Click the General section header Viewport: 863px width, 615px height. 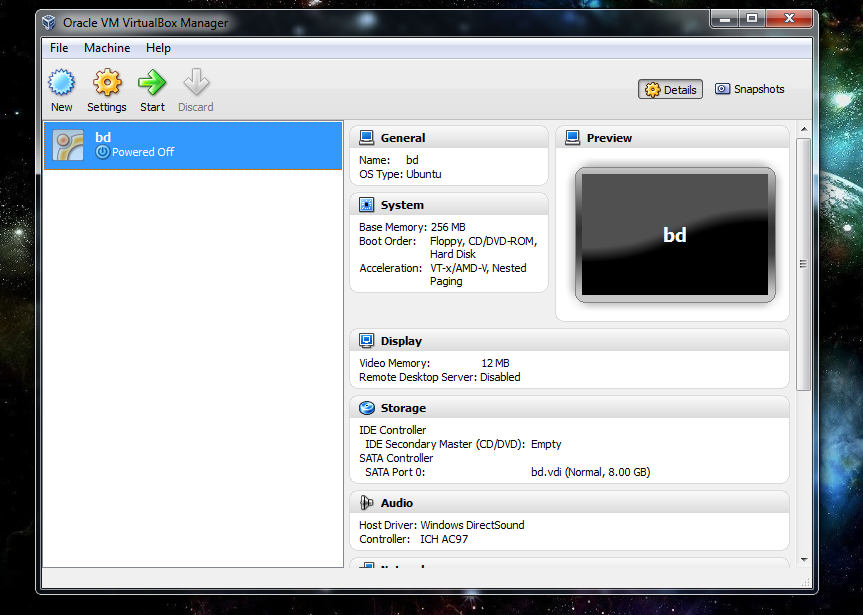point(449,138)
